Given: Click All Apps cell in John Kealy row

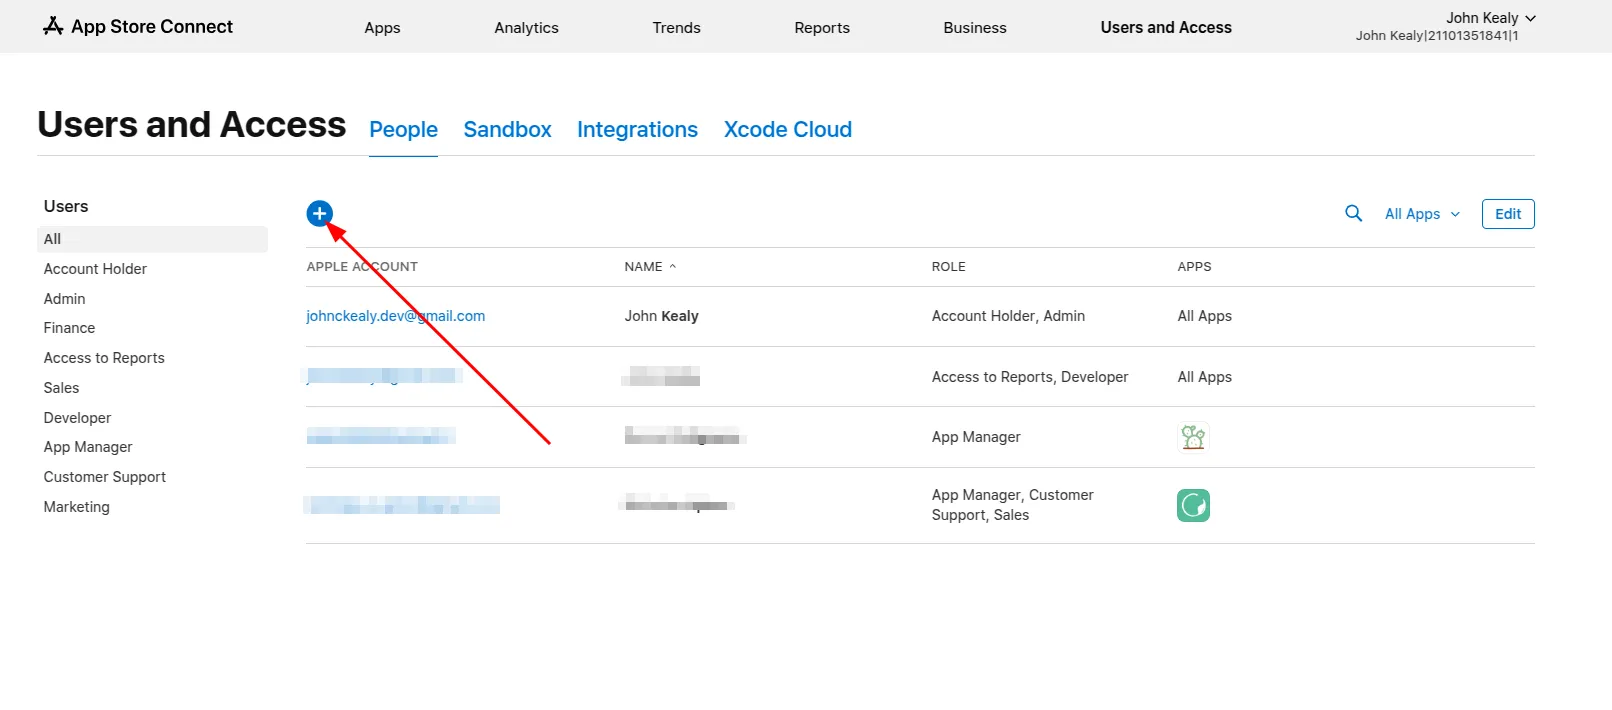Looking at the screenshot, I should pos(1204,316).
